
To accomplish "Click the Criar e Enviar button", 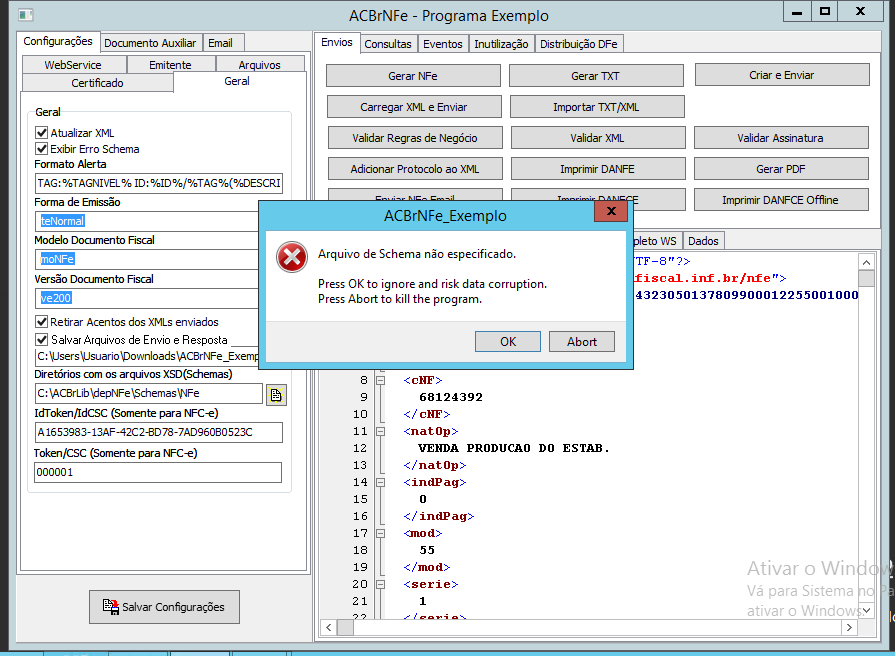I will pyautogui.click(x=782, y=75).
